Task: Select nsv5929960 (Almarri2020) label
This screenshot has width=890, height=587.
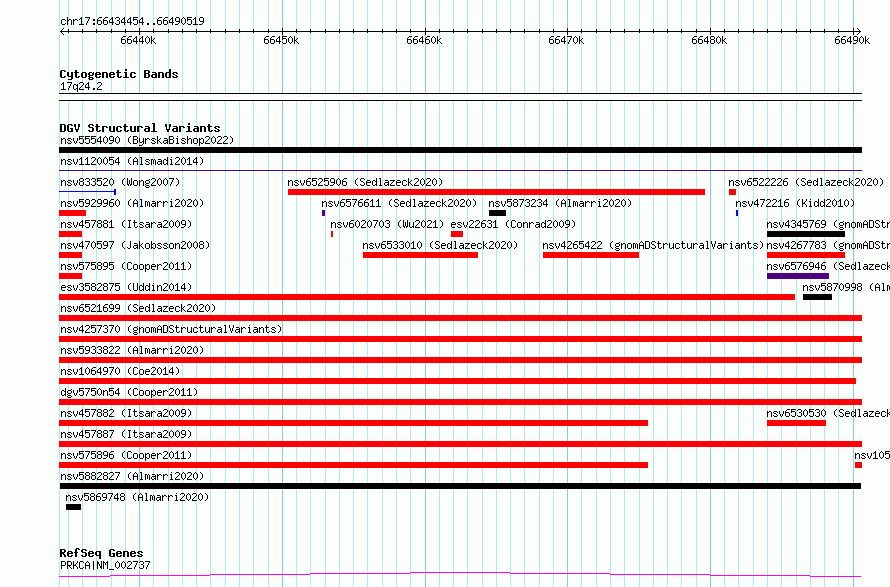Action: point(132,203)
